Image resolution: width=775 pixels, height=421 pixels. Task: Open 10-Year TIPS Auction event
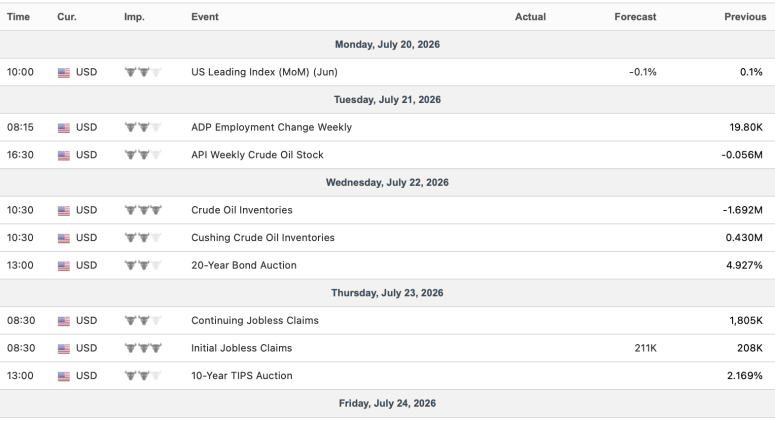tap(242, 376)
